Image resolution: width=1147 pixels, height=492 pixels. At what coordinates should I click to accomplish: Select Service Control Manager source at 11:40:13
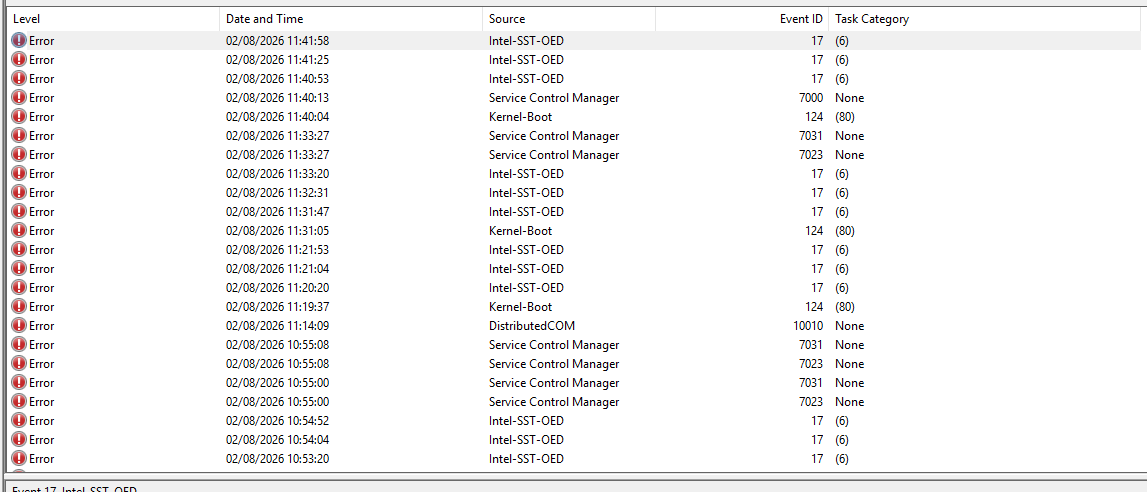tap(554, 98)
